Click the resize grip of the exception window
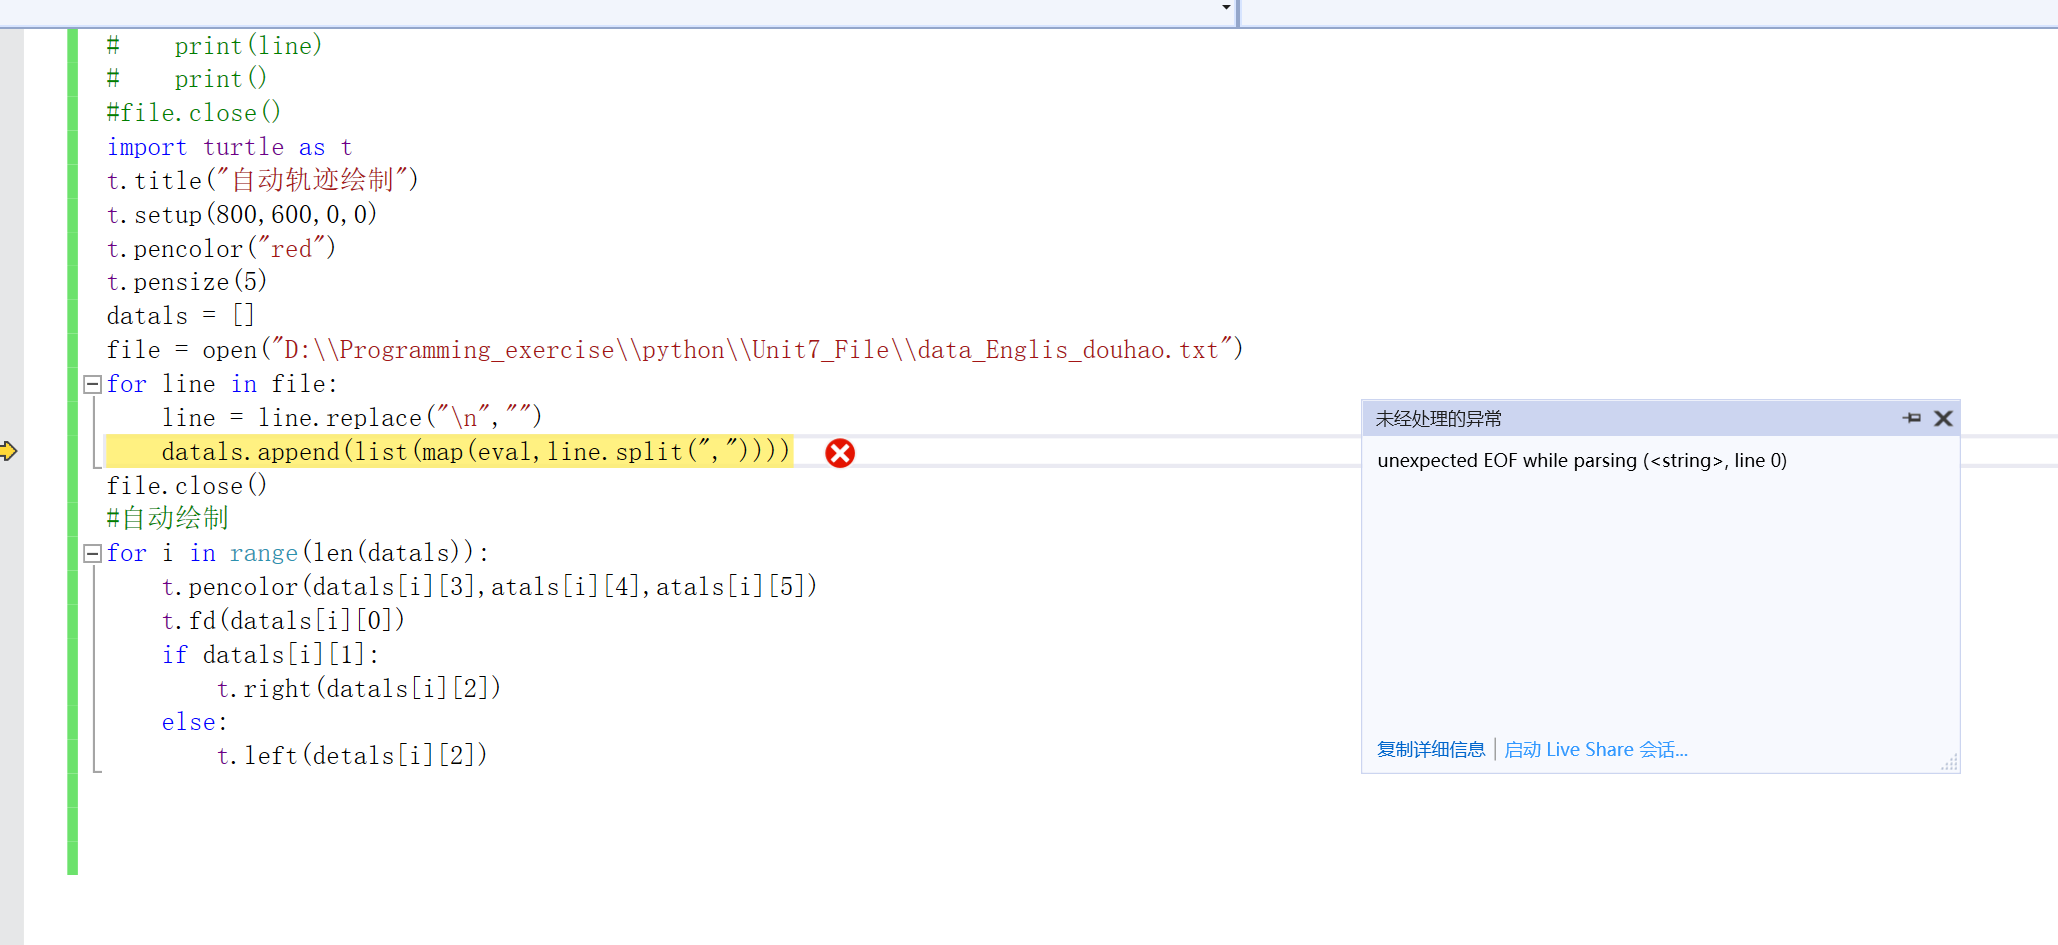Screen dimensions: 2058x945 (x=1948, y=764)
